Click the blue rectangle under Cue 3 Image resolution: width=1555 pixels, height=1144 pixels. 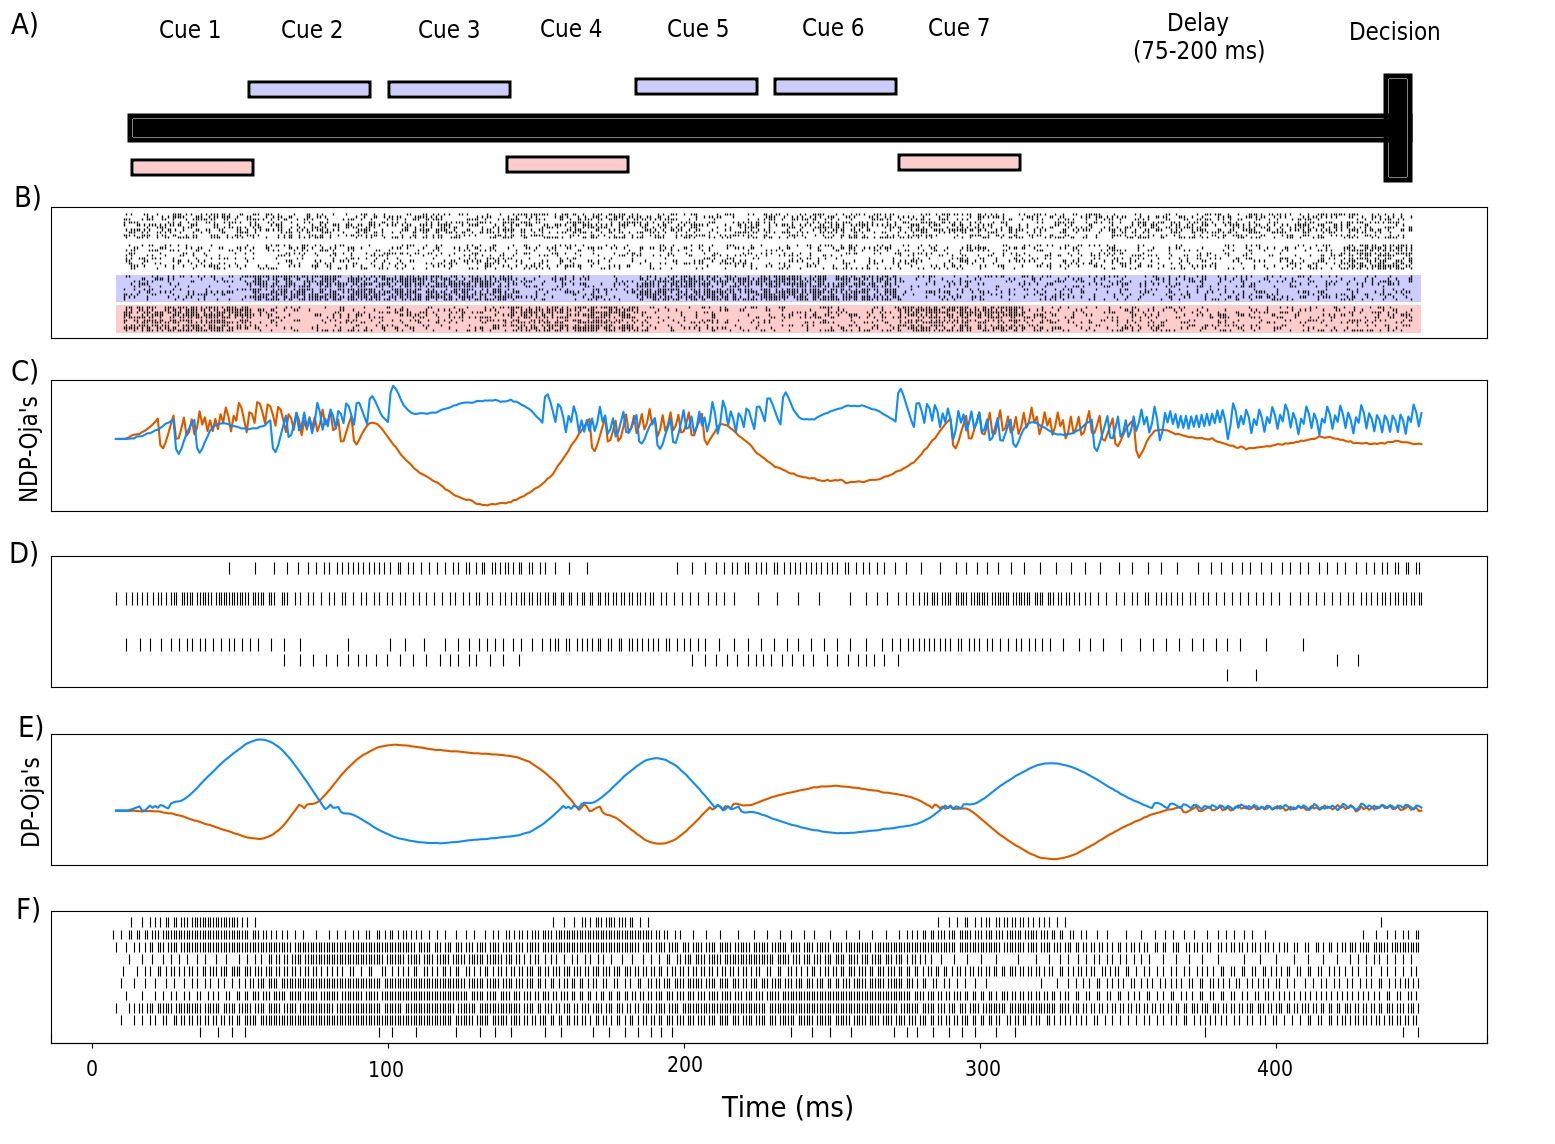[449, 89]
